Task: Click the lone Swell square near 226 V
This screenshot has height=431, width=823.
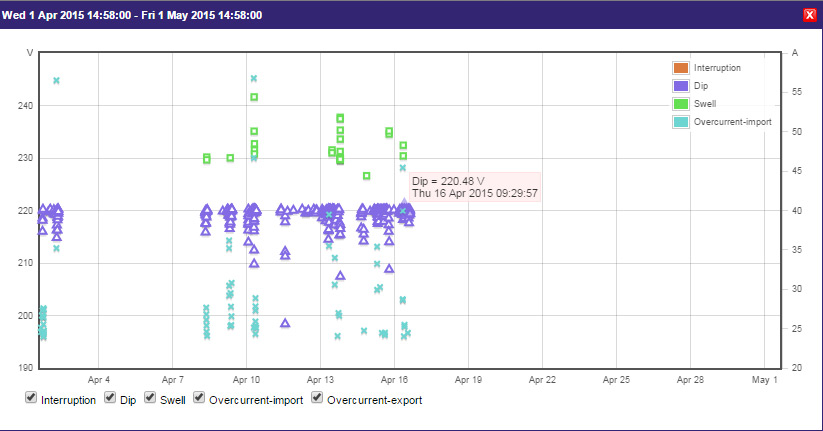Action: (x=367, y=176)
